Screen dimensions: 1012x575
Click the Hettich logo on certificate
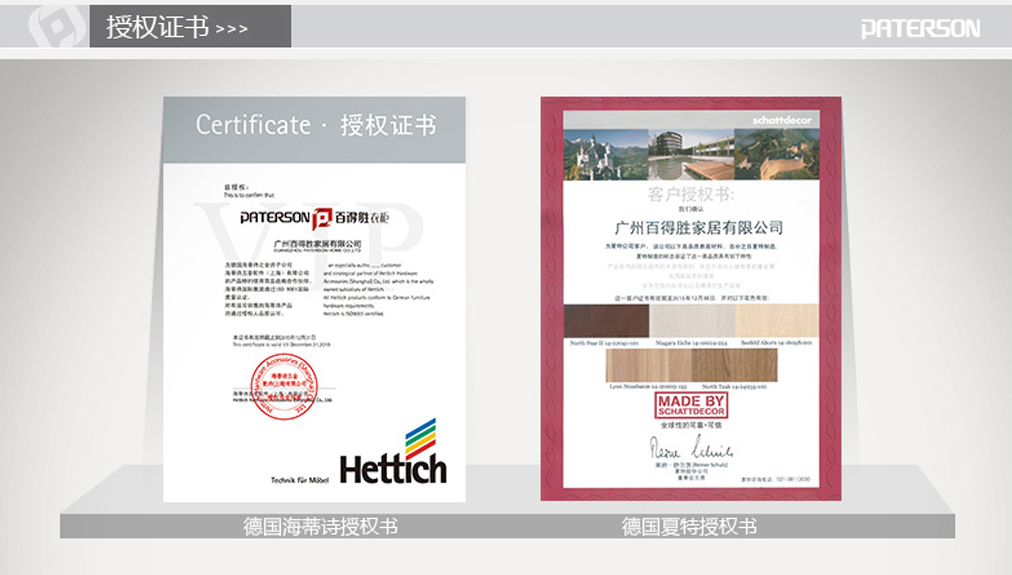[x=393, y=452]
